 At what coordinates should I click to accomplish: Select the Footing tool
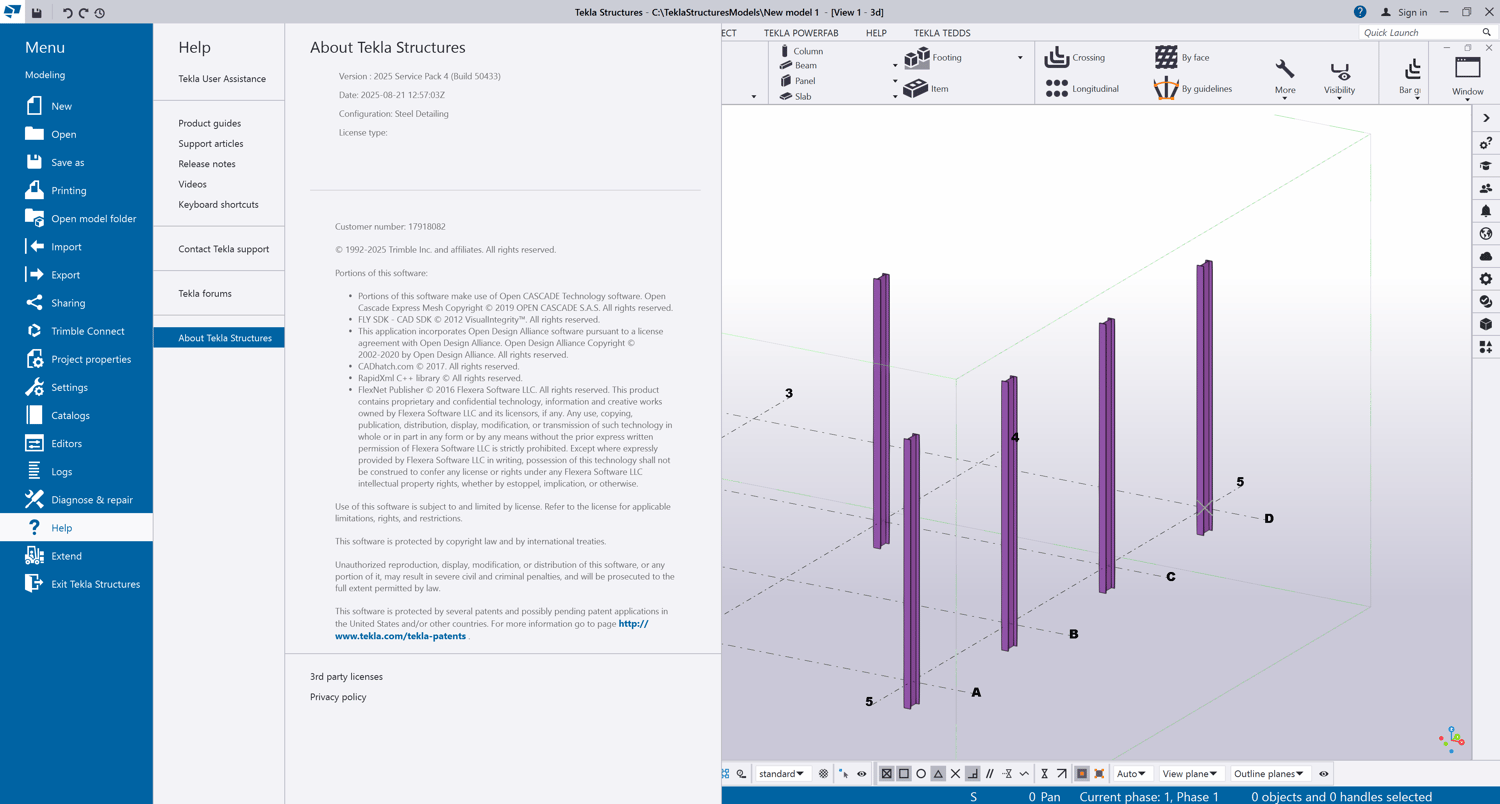pos(933,58)
